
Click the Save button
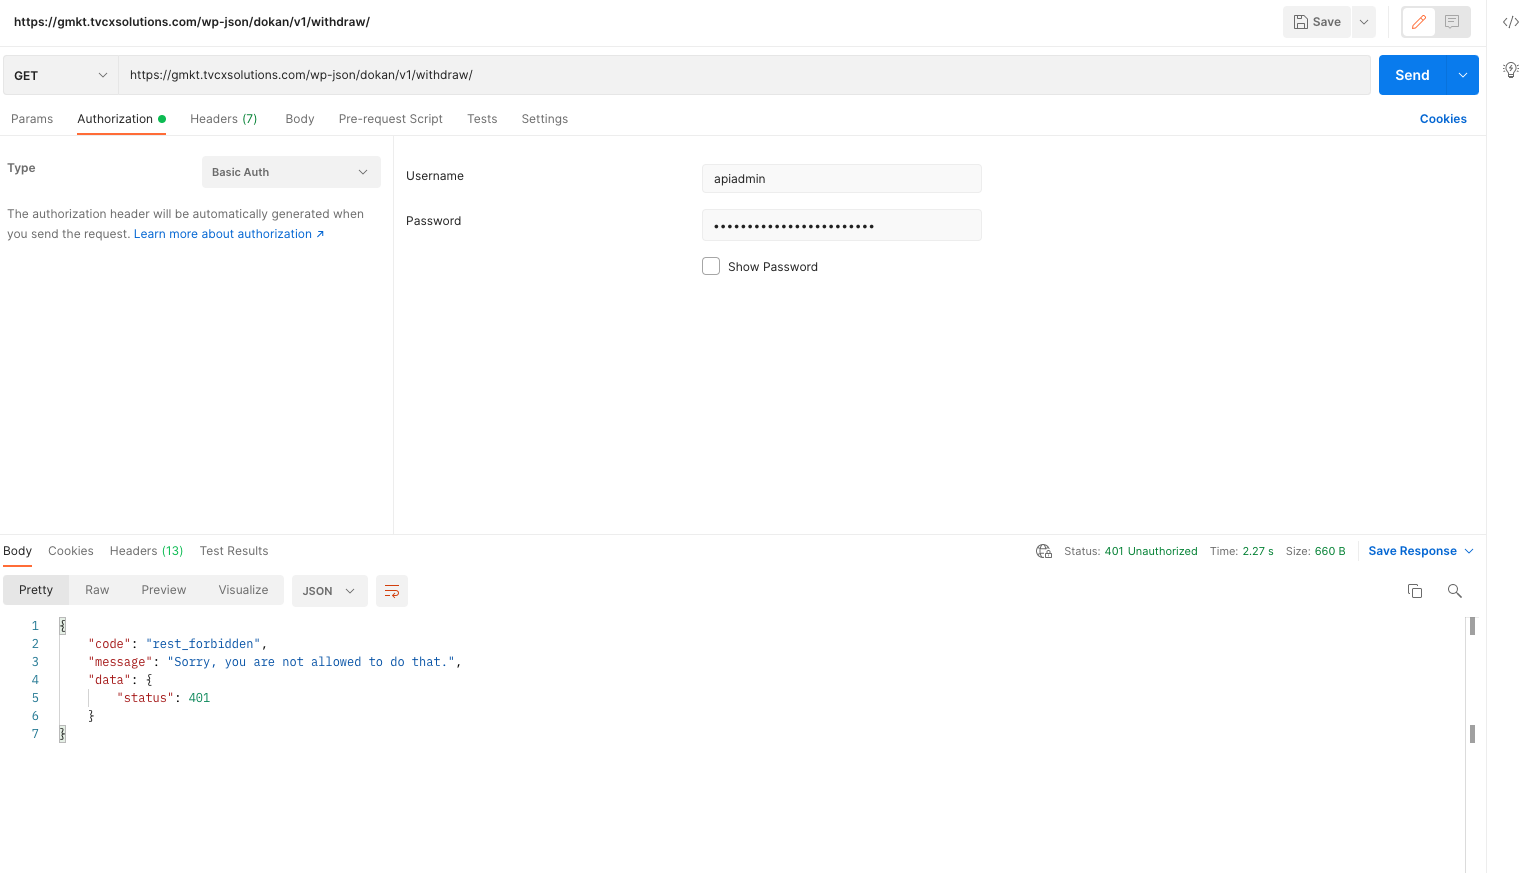coord(1317,22)
